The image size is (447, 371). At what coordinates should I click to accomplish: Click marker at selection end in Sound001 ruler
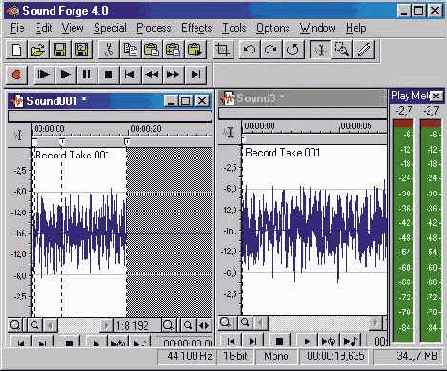pyautogui.click(x=126, y=142)
